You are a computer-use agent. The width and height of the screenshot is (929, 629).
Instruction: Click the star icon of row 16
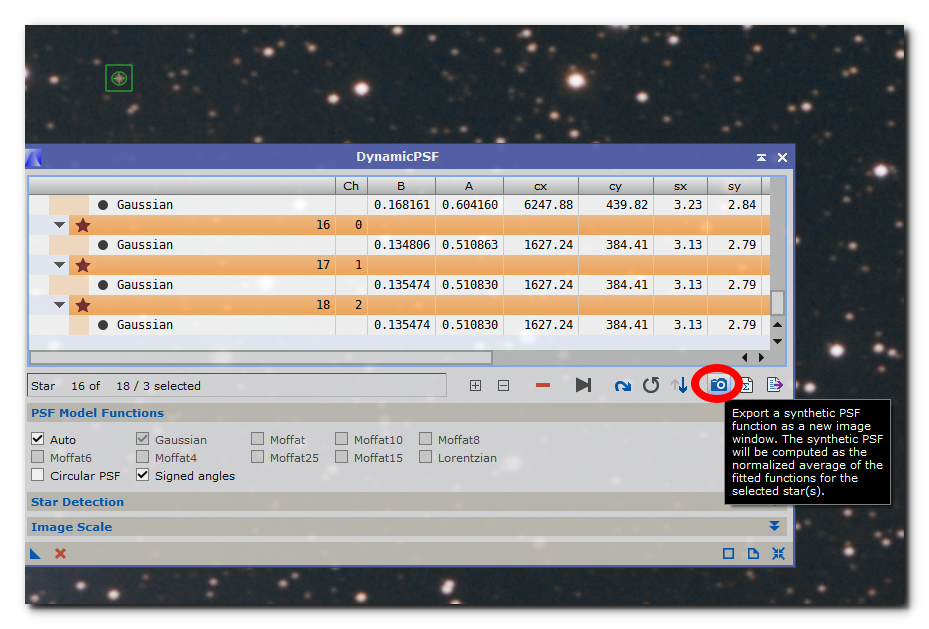point(83,225)
